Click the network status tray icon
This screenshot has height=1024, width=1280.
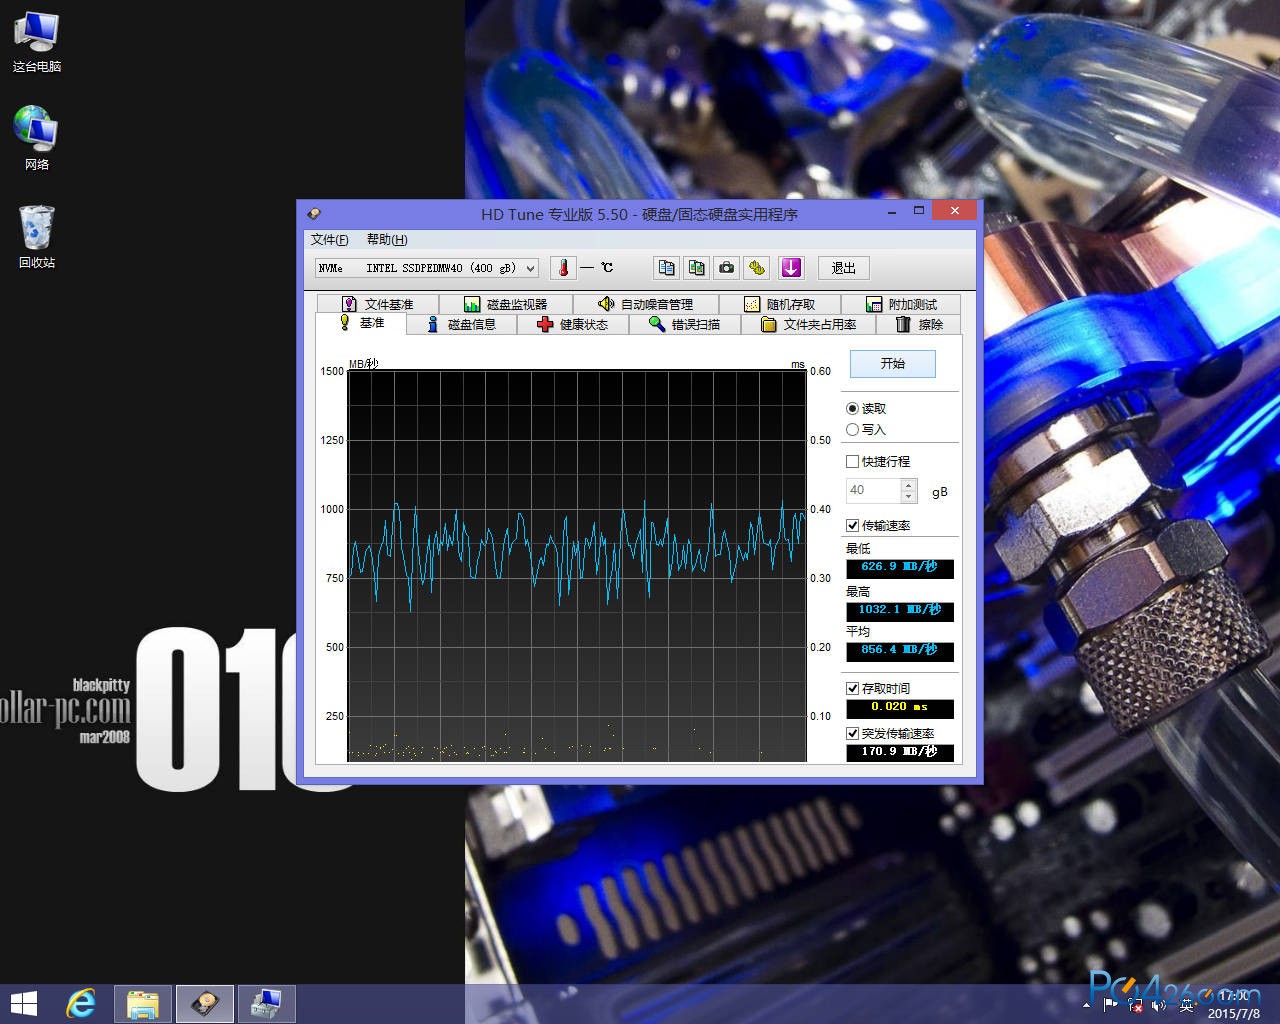1133,1004
